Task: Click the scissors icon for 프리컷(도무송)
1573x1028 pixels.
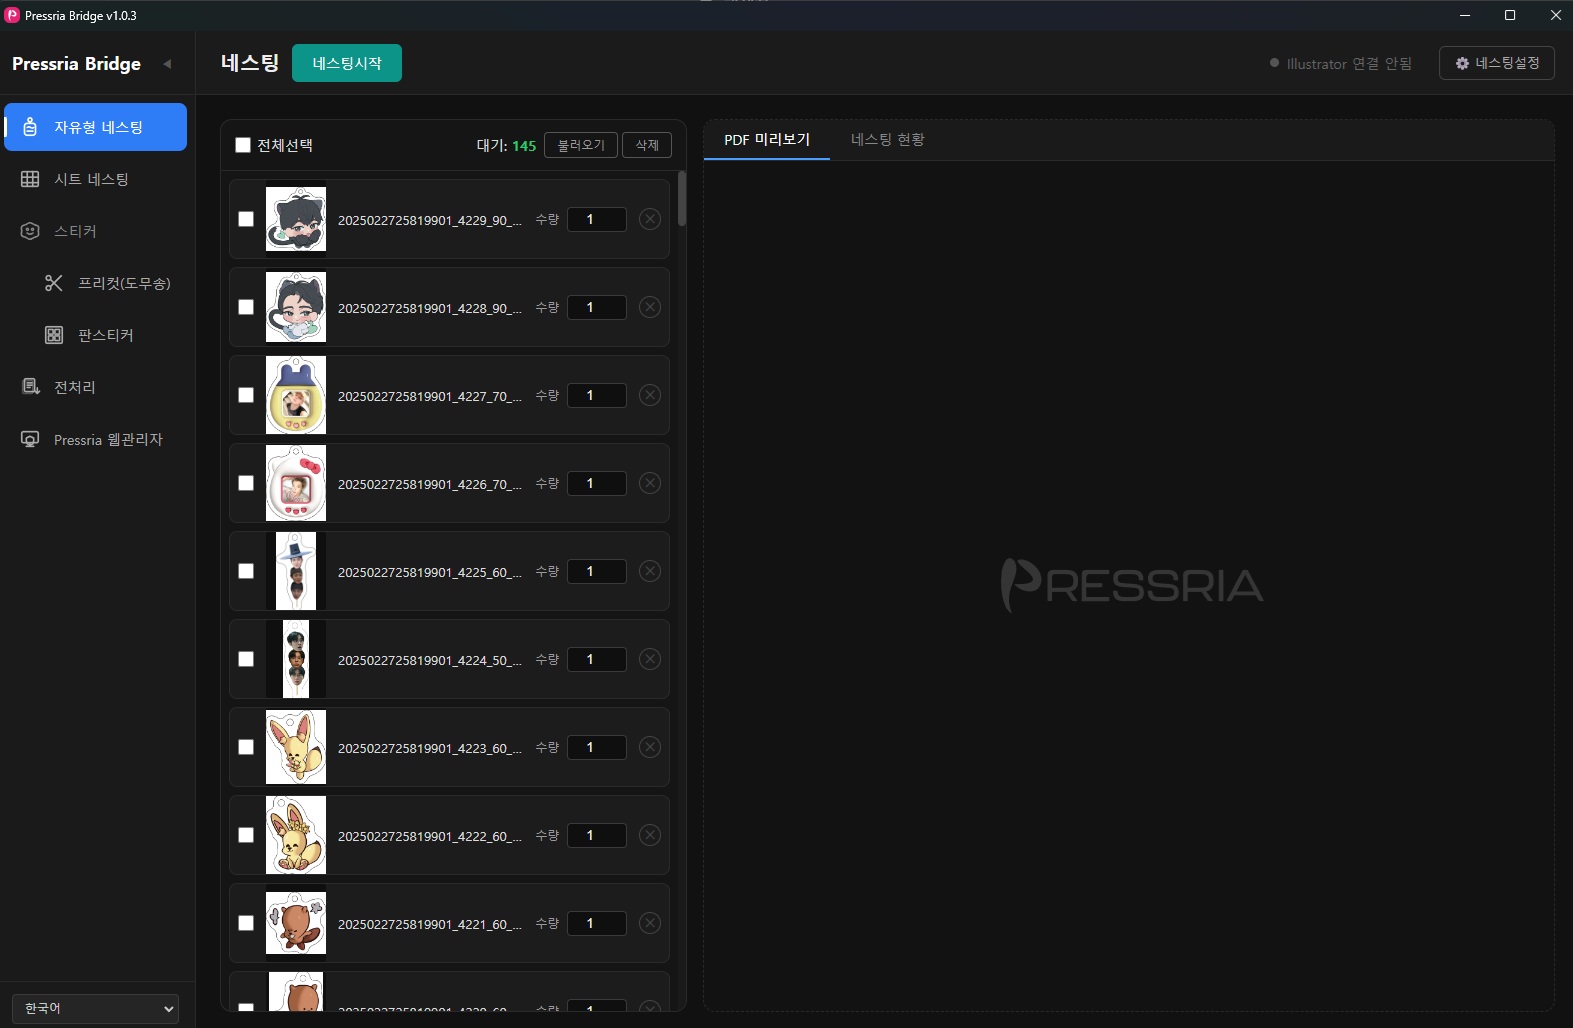Action: pos(54,283)
